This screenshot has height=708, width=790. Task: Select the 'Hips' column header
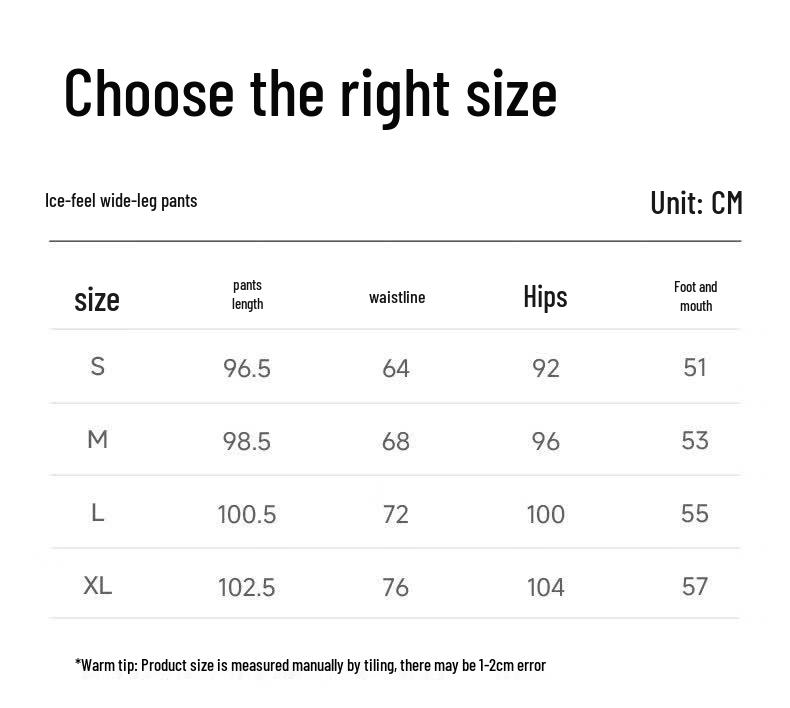coord(545,296)
